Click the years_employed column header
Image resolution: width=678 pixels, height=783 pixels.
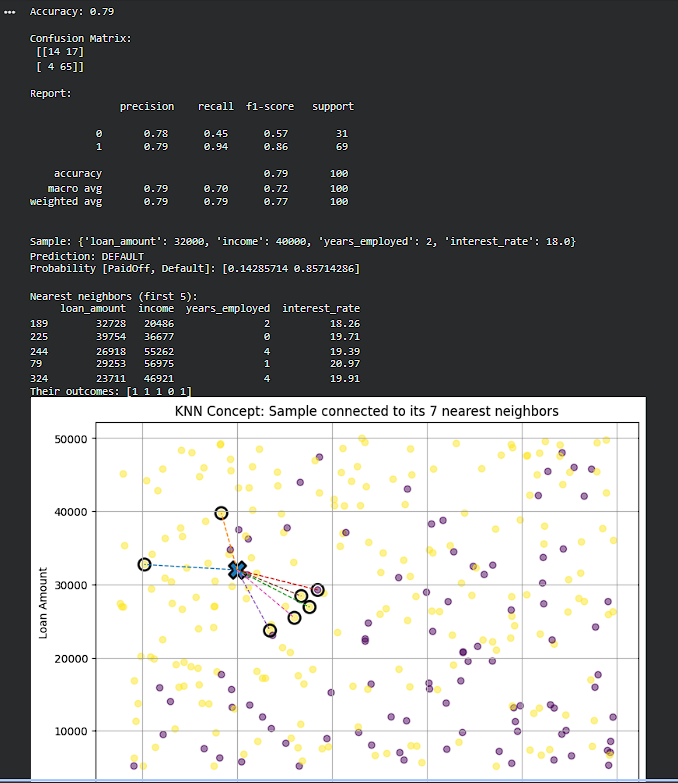pyautogui.click(x=228, y=309)
